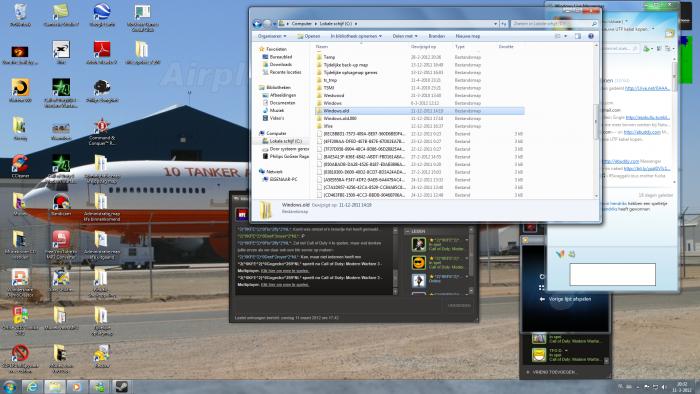This screenshot has width=700, height=394.
Task: Open Windows Media Player taskbar icon
Action: coord(77,386)
